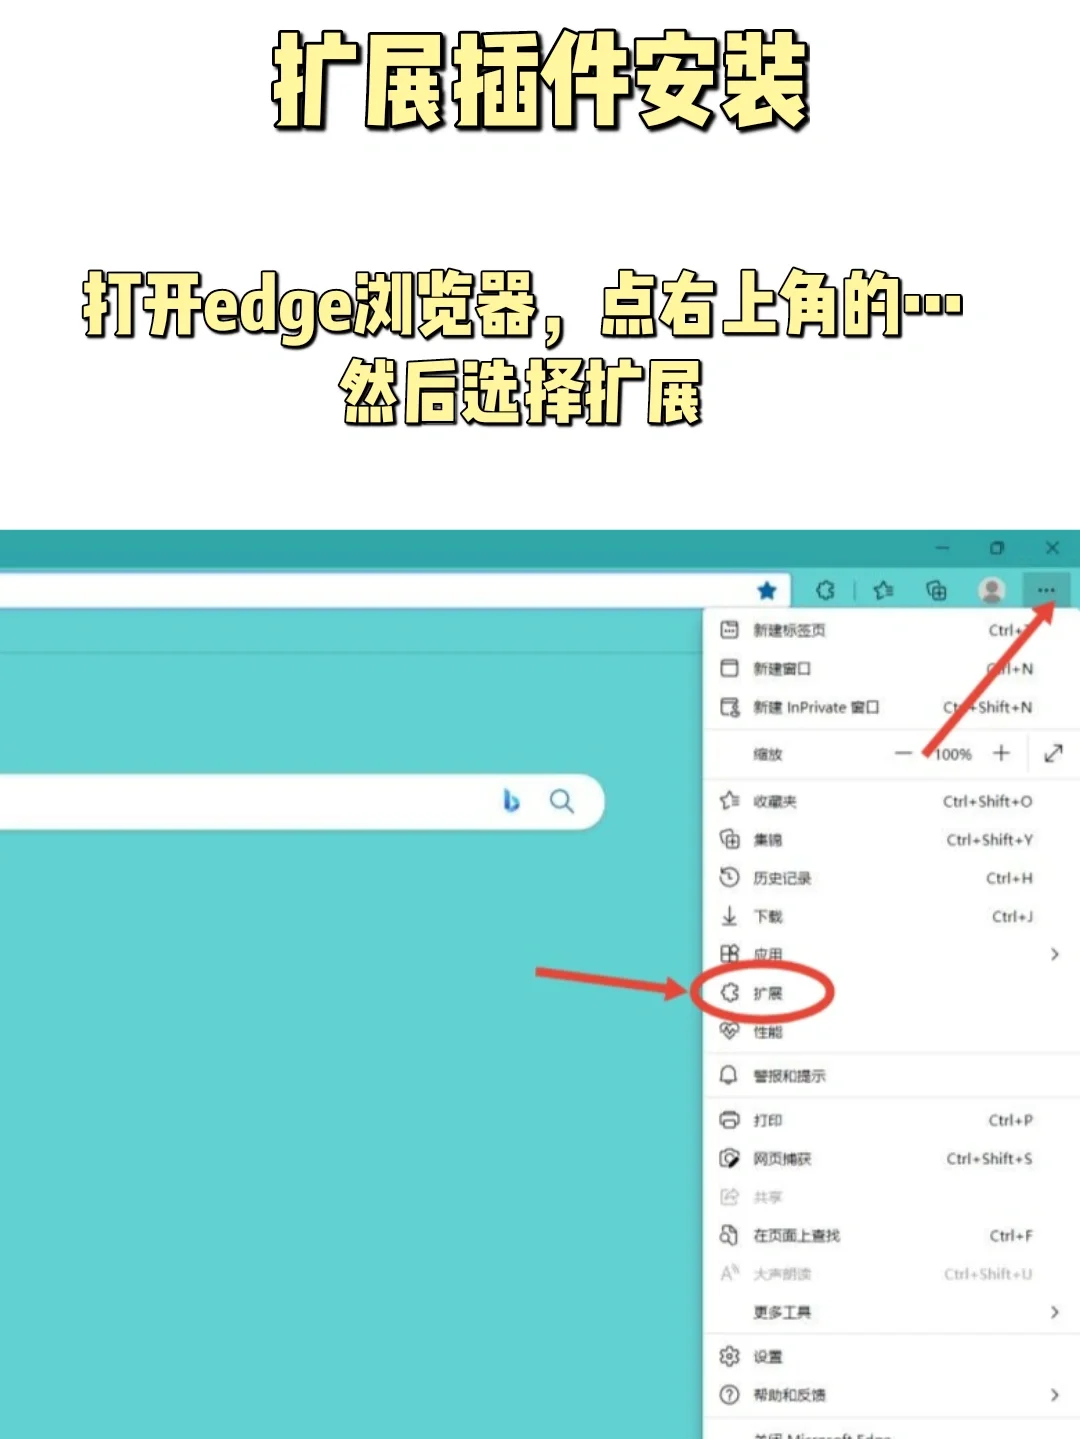The height and width of the screenshot is (1439, 1080).
Task: Open a 新建 InPrivate 窗口
Action: point(815,707)
